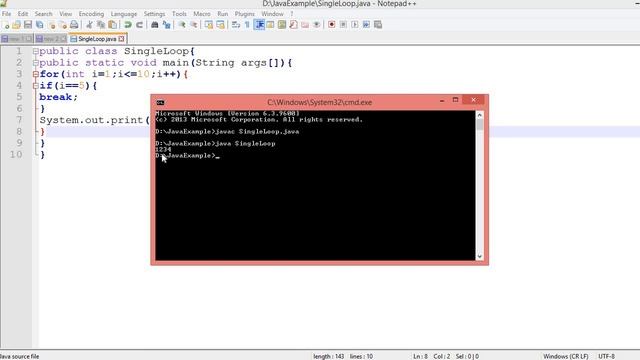Viewport: 640px width, 360px height.
Task: Open the Replace dialog toolbar icon
Action: click(167, 25)
